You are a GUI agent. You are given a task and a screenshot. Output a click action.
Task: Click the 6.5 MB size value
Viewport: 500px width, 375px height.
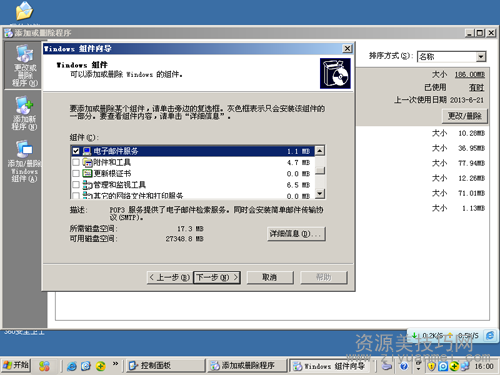point(298,185)
